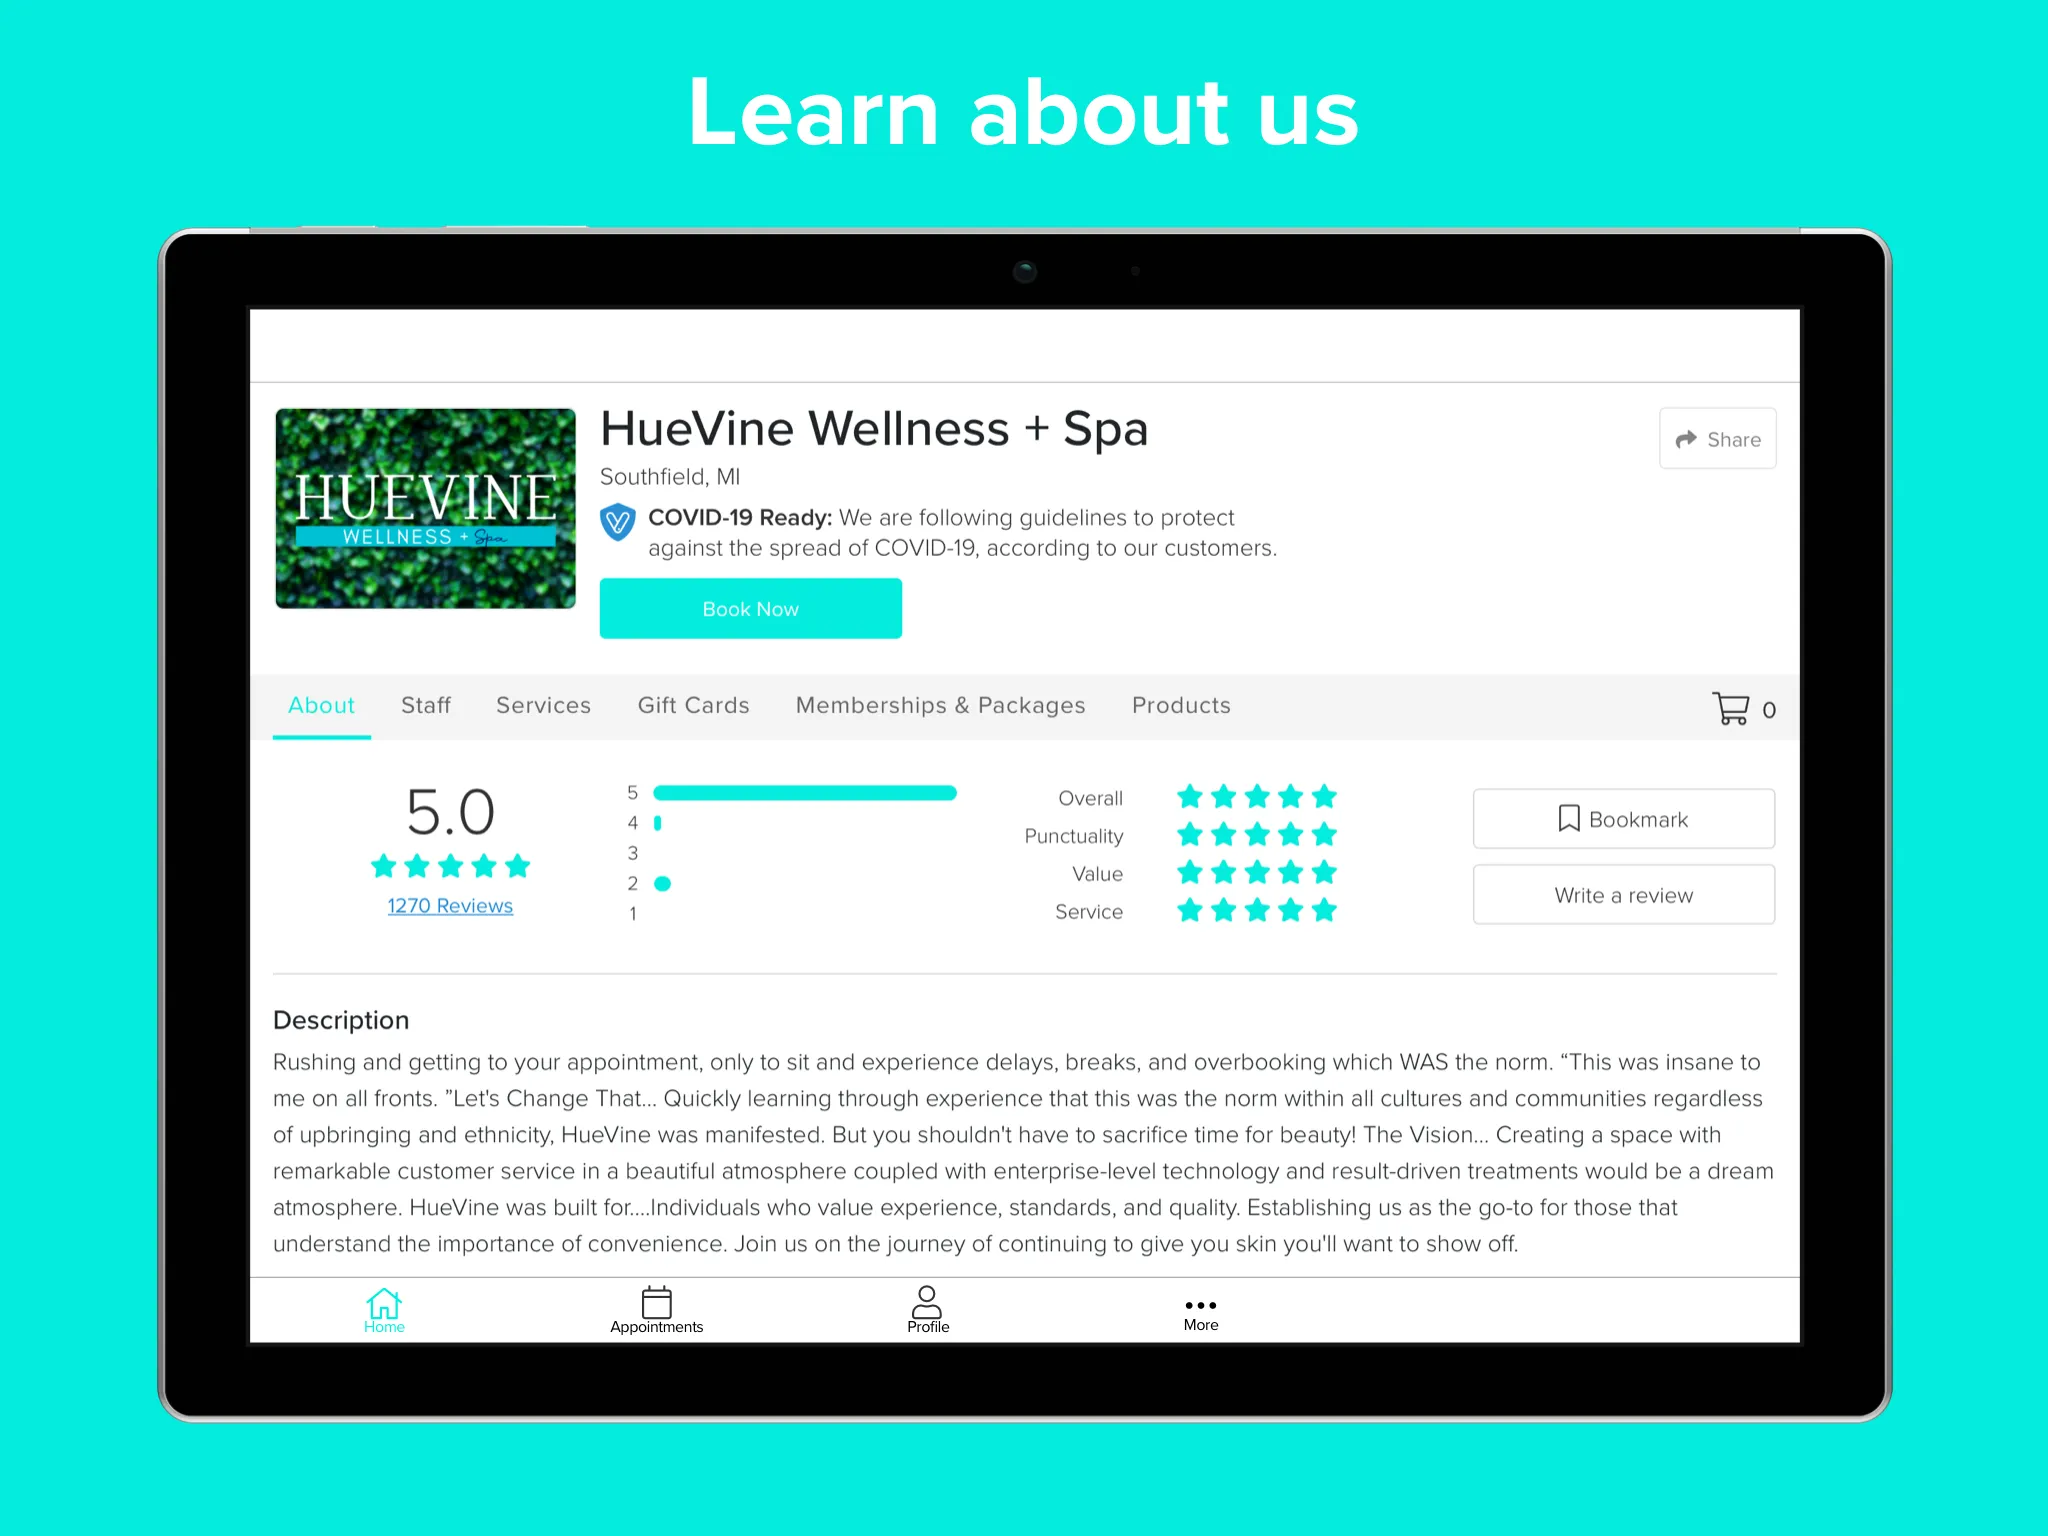
Task: Click the Book Now button
Action: tap(753, 608)
